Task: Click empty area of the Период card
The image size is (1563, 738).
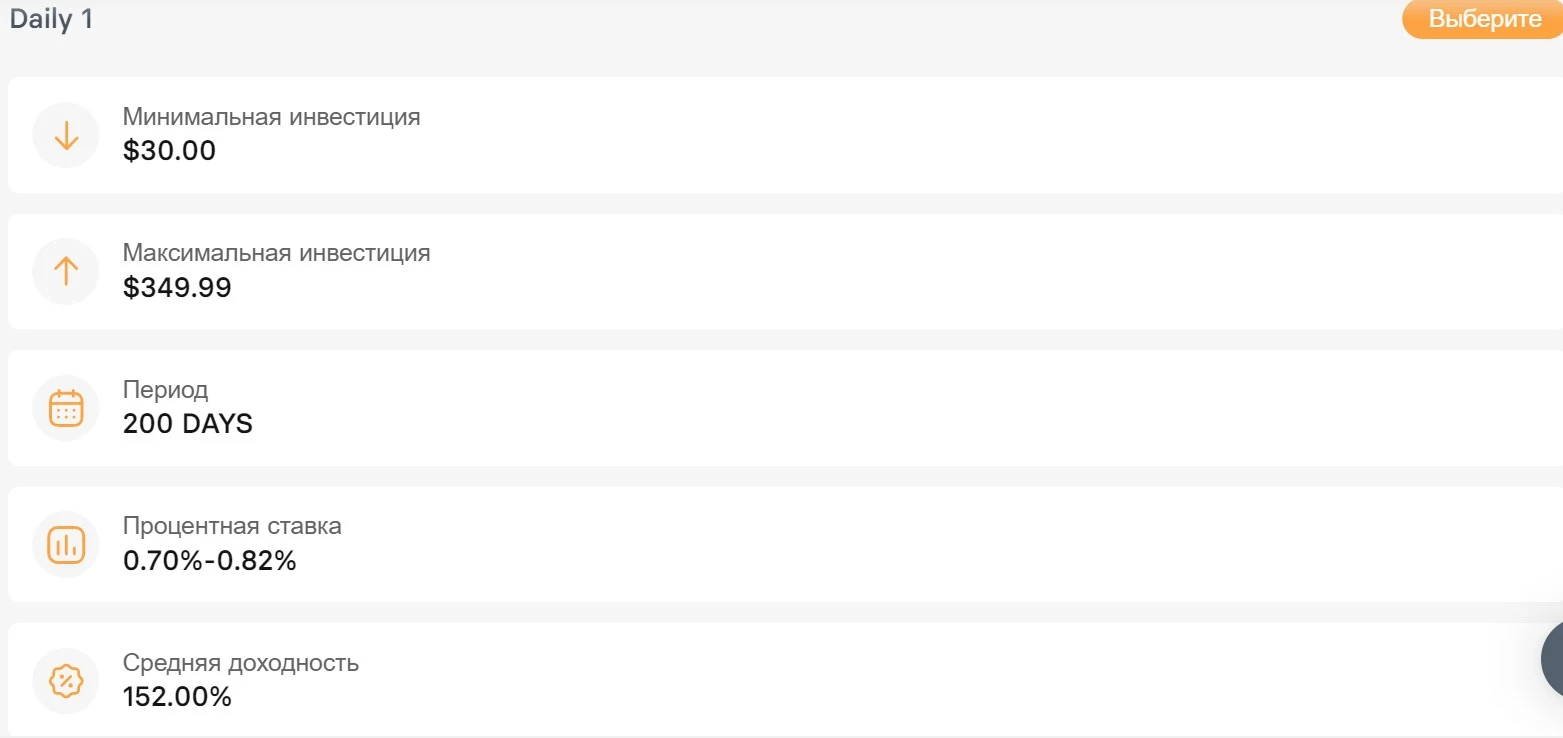Action: tap(900, 408)
